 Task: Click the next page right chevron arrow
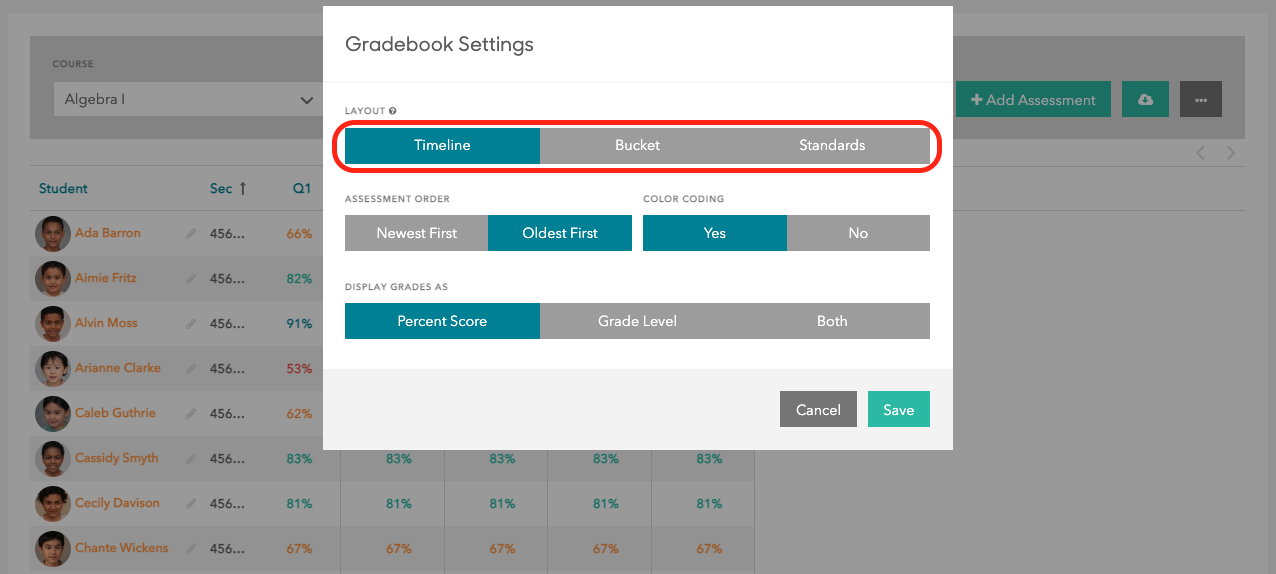tap(1231, 153)
